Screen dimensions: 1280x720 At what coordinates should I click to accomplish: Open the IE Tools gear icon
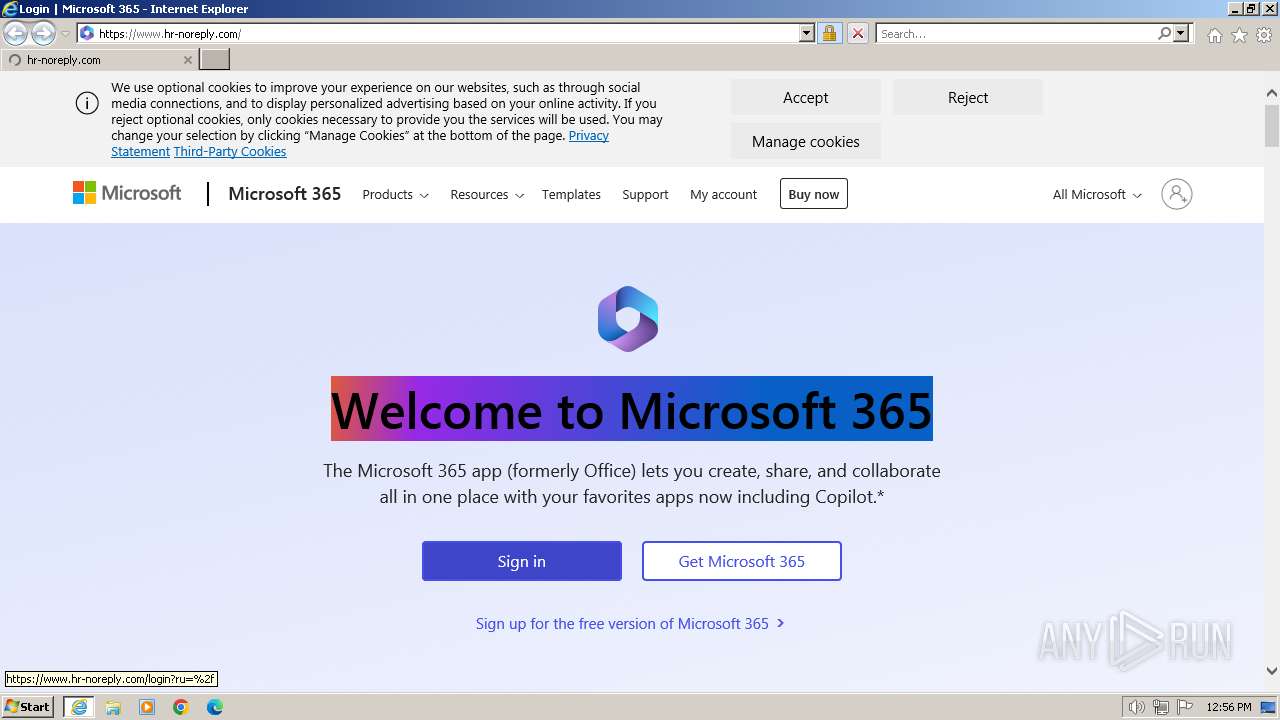point(1264,35)
